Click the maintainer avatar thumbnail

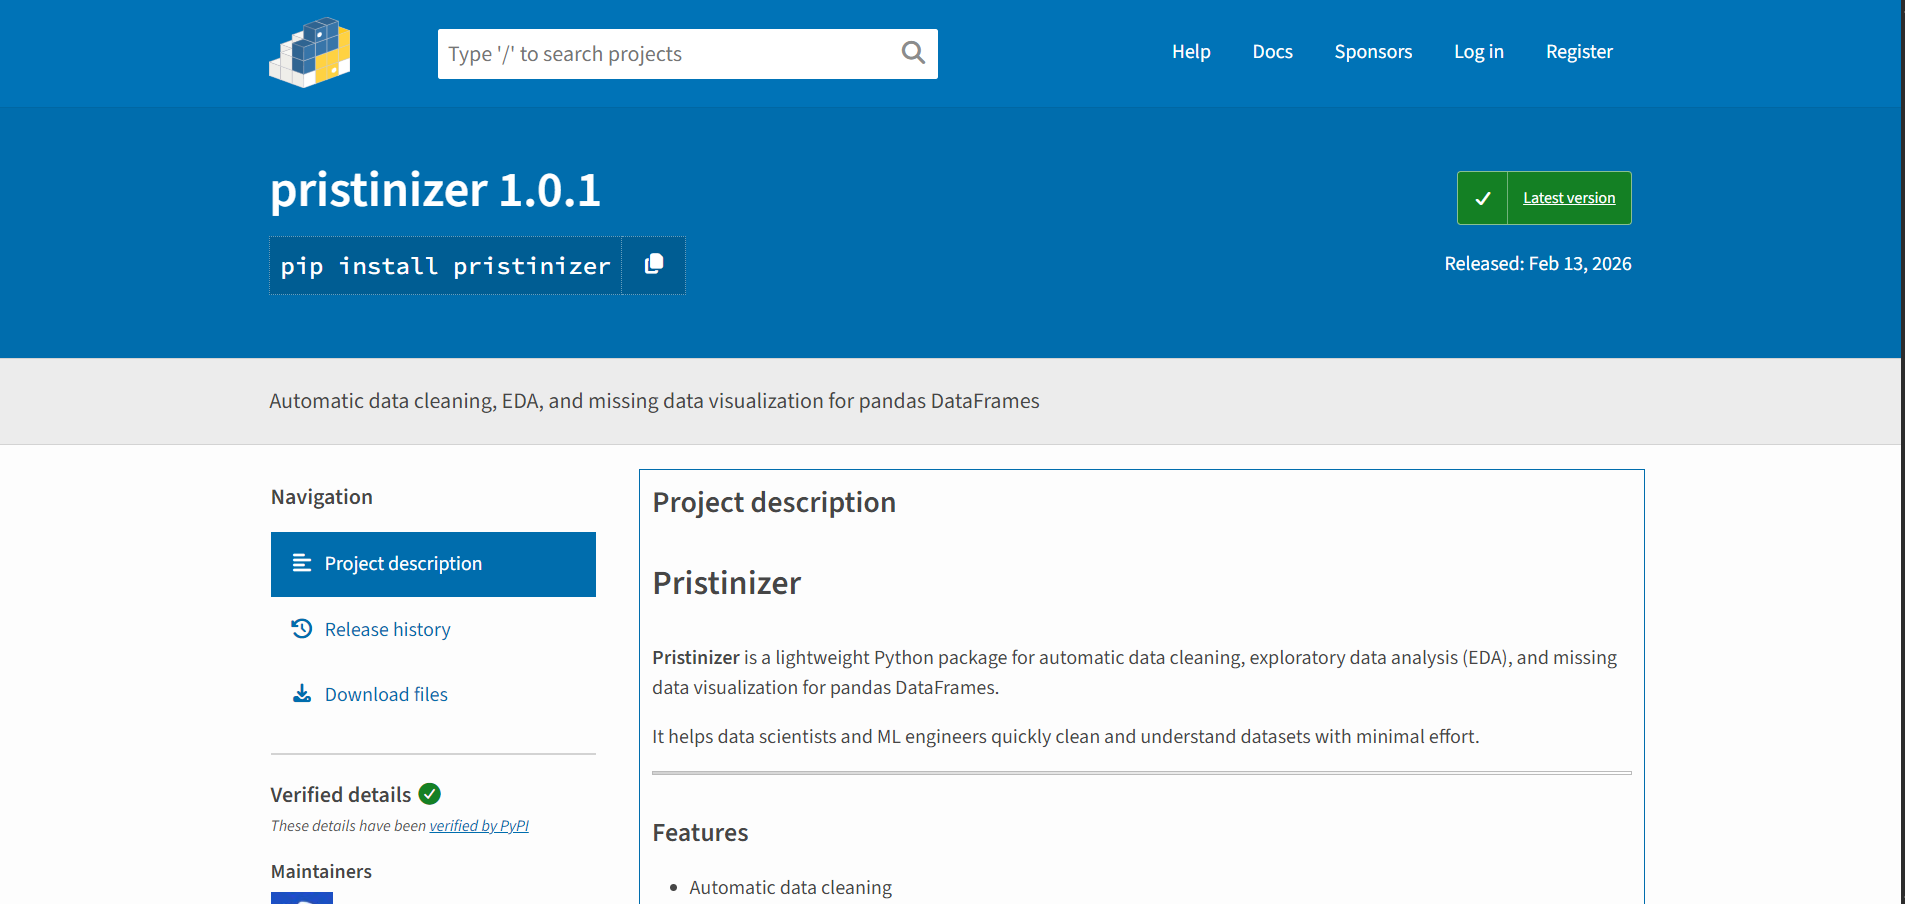coord(302,898)
